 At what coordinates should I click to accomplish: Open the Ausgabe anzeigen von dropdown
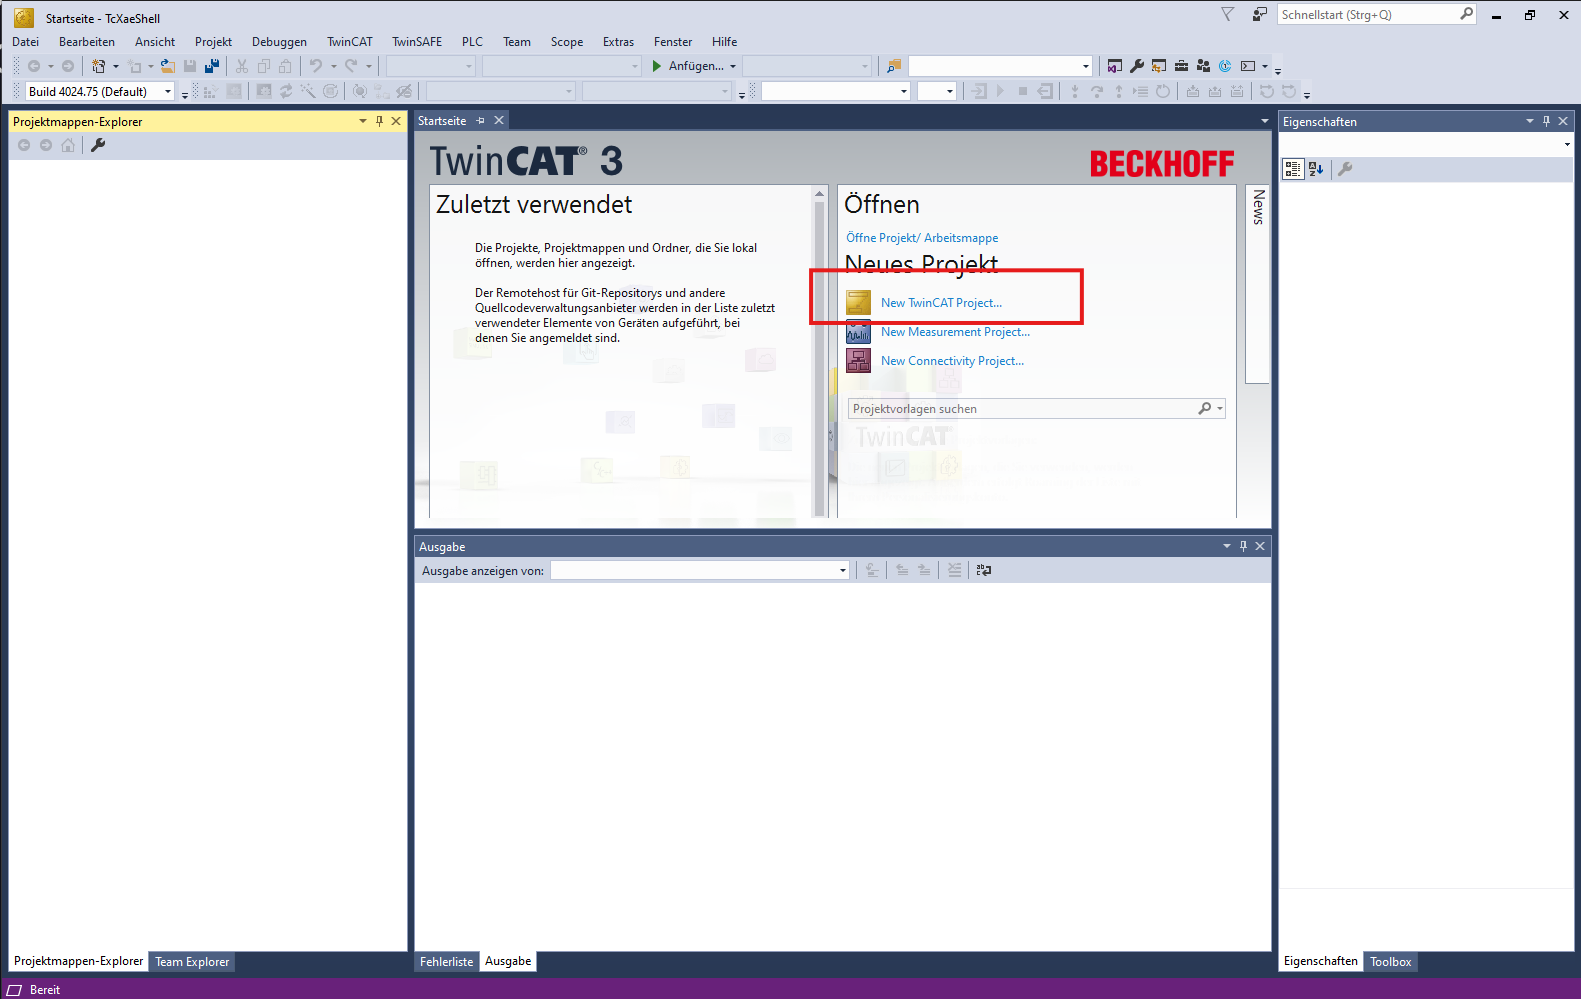coord(843,570)
